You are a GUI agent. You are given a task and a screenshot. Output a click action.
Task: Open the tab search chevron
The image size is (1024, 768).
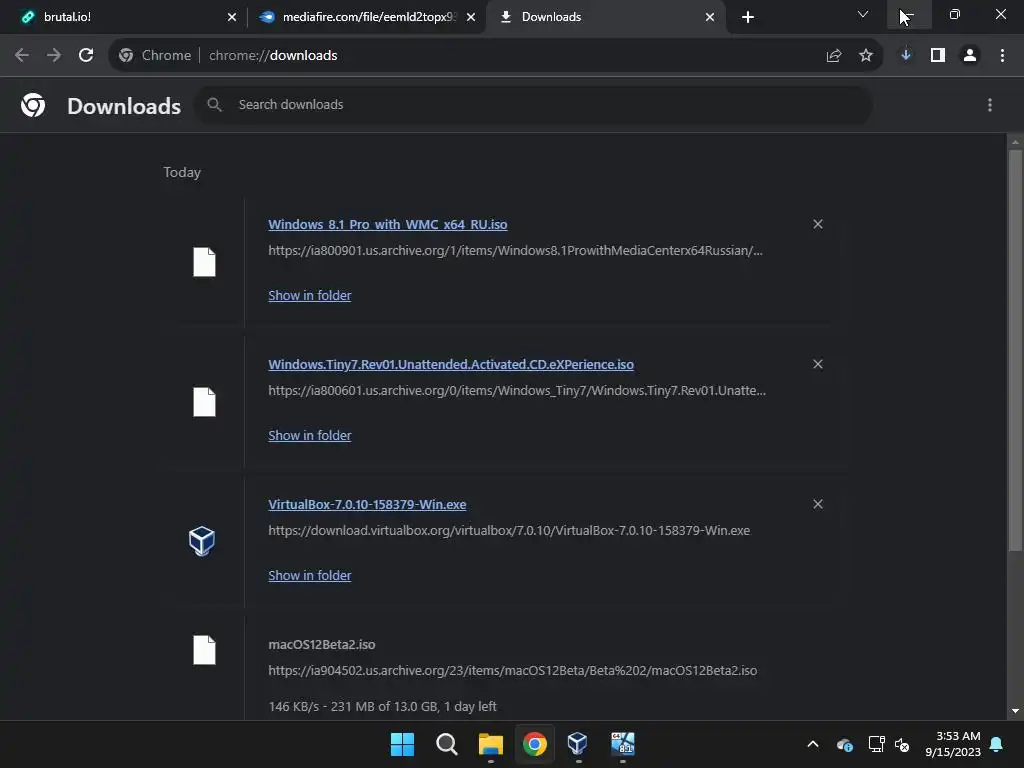tap(863, 14)
